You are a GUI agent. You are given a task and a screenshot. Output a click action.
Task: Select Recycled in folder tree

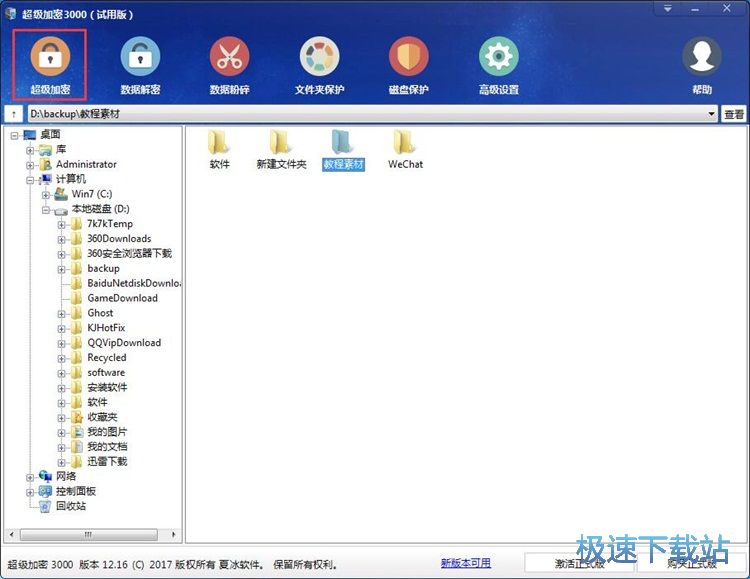pos(107,357)
